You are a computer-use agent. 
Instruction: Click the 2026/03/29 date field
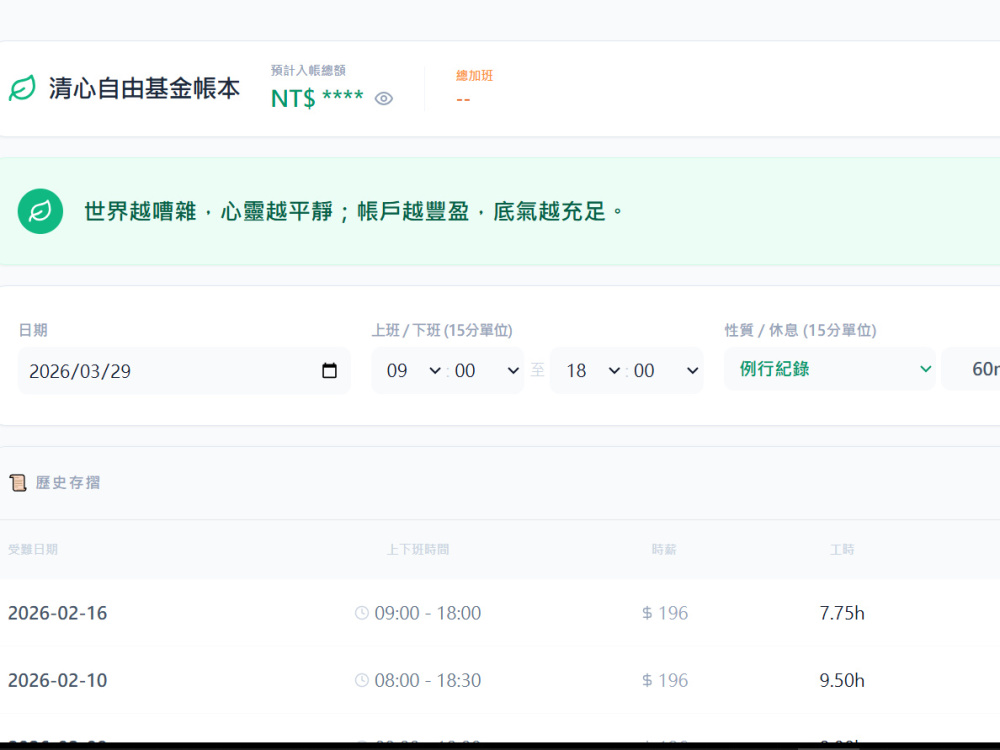[x=184, y=371]
